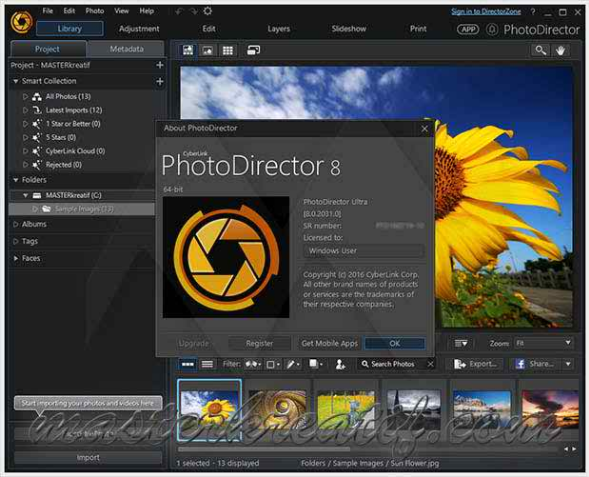The image size is (589, 477).
Task: Expand the Tags section
Action: point(16,241)
